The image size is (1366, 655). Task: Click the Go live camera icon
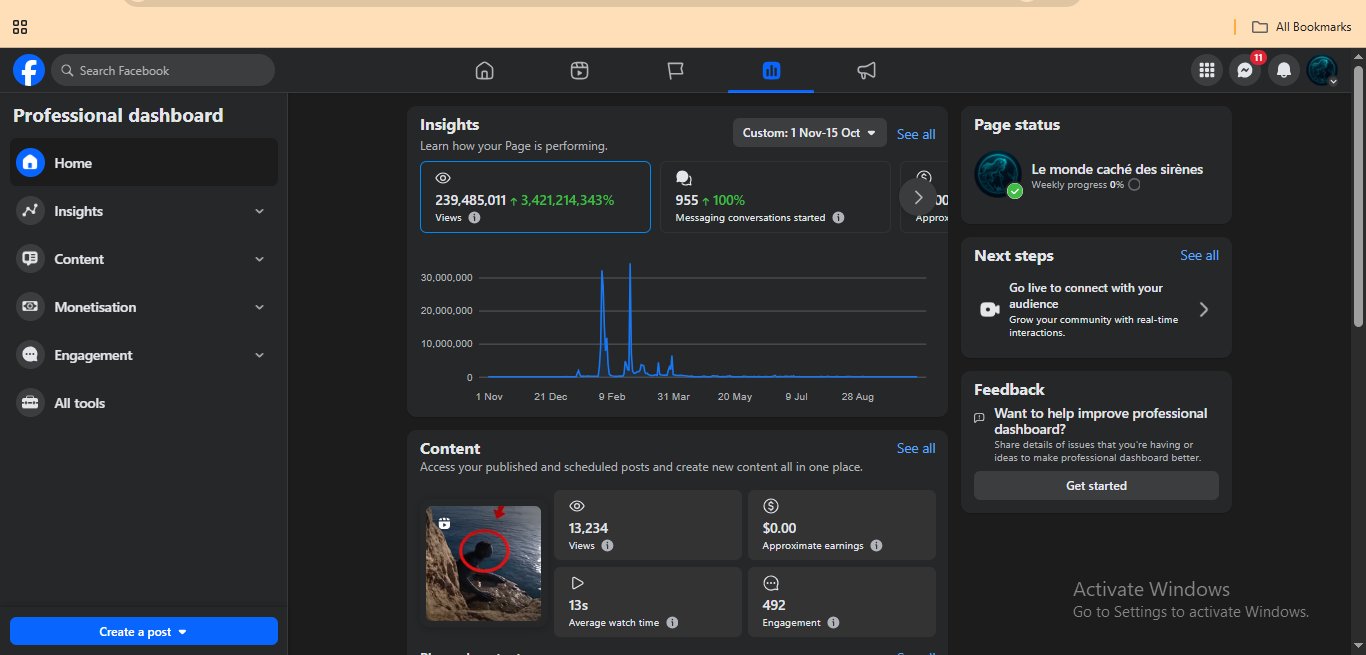pyautogui.click(x=990, y=310)
